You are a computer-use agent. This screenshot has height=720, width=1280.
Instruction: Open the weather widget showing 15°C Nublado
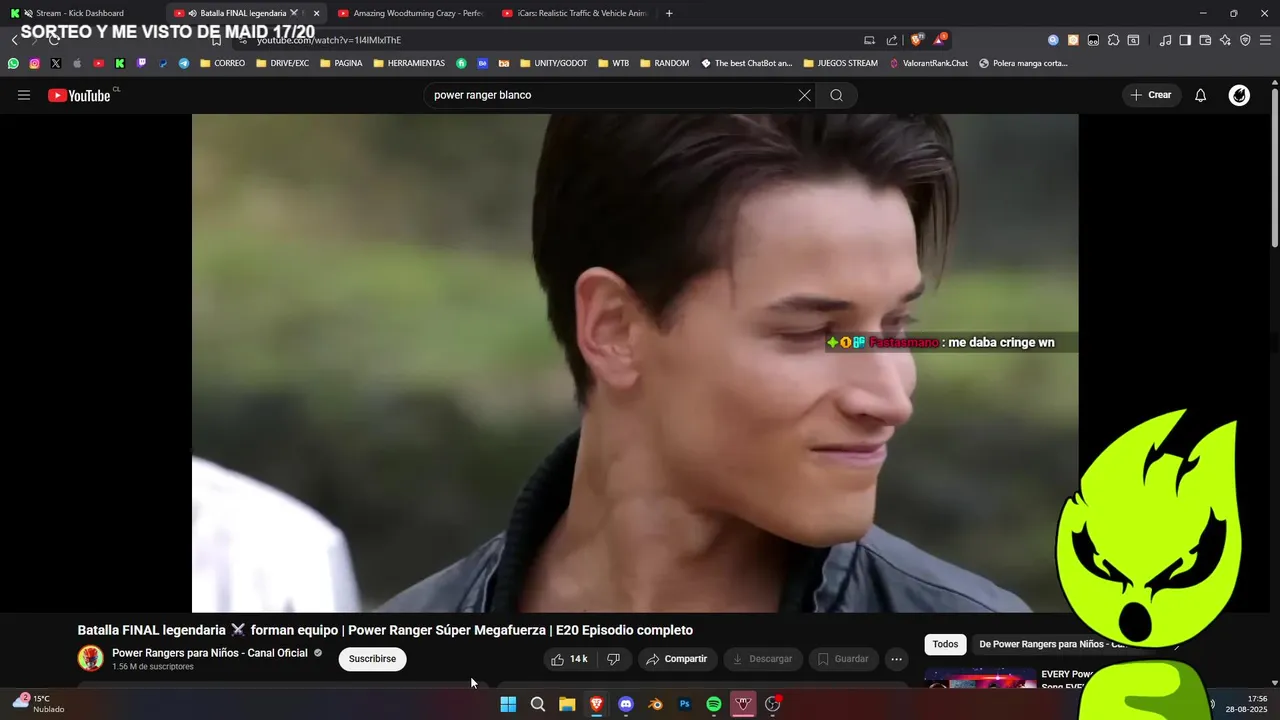38,704
